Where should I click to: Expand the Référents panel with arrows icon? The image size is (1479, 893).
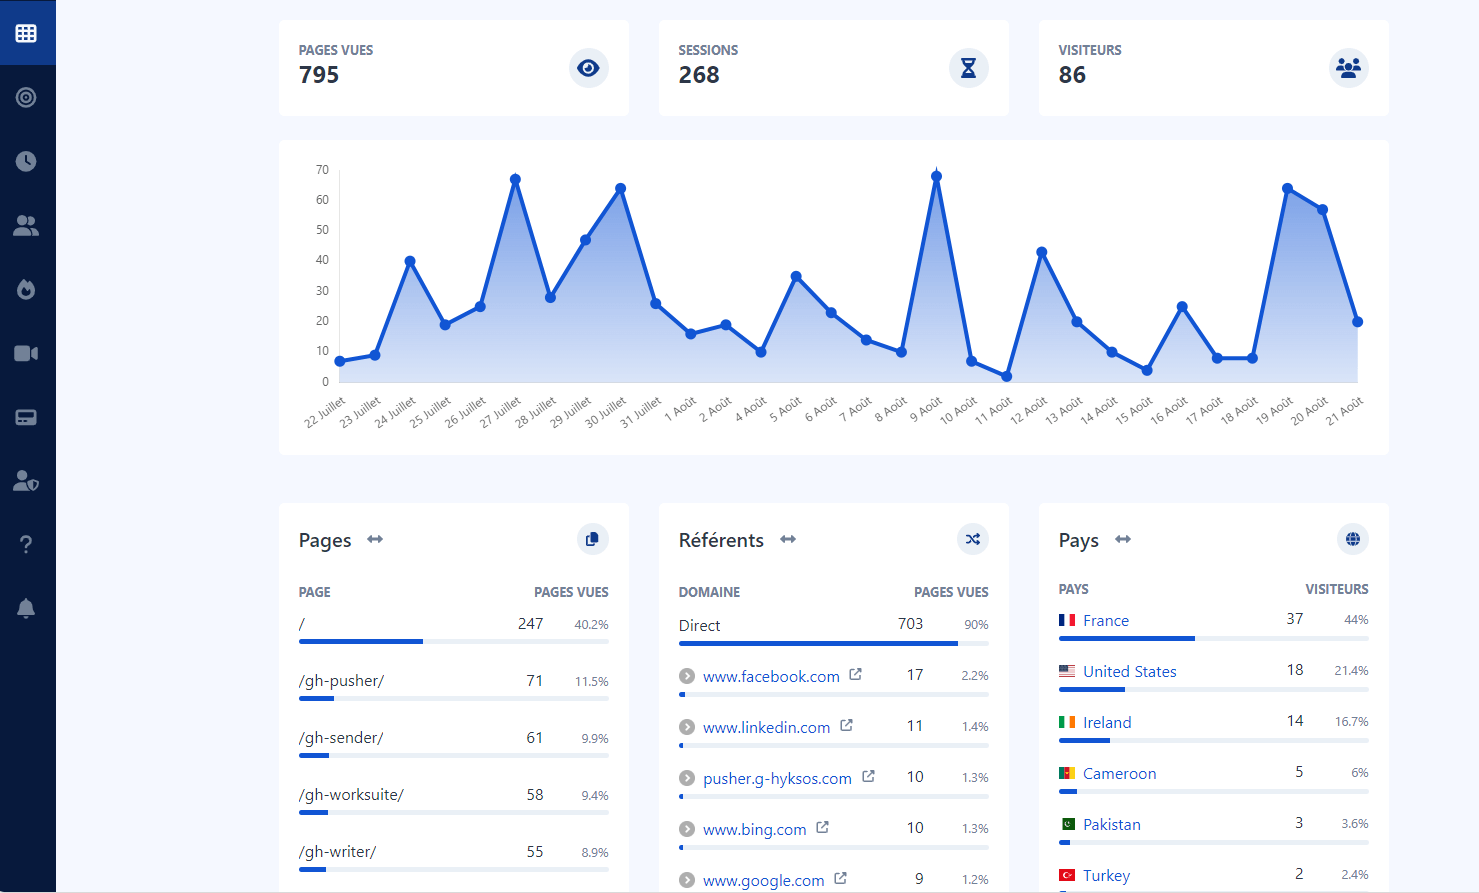point(788,539)
